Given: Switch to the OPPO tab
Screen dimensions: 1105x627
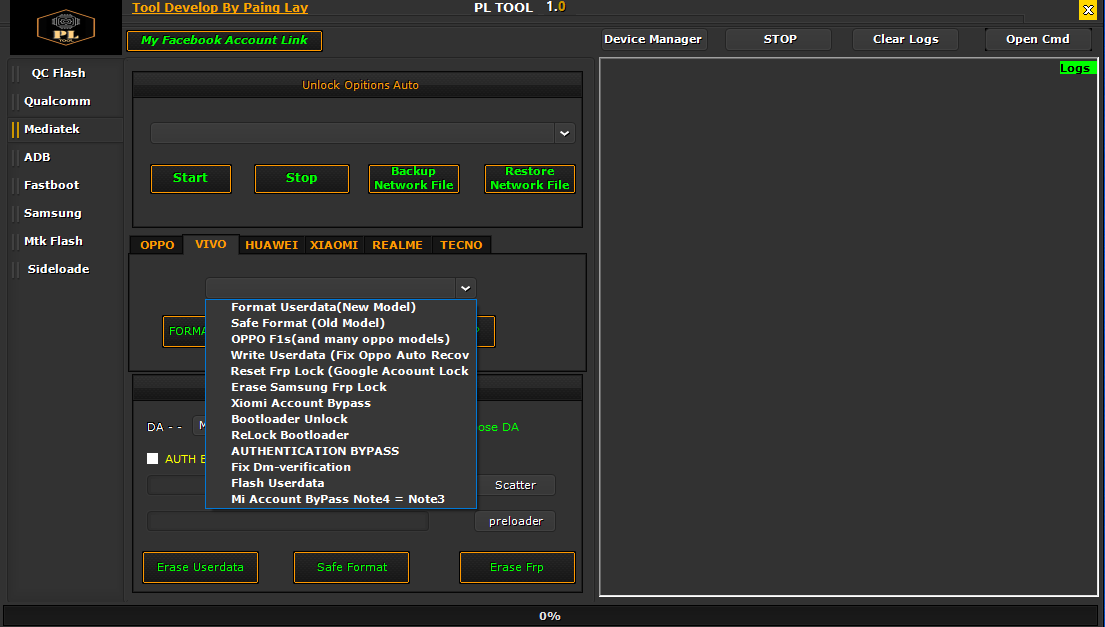Looking at the screenshot, I should [x=156, y=245].
